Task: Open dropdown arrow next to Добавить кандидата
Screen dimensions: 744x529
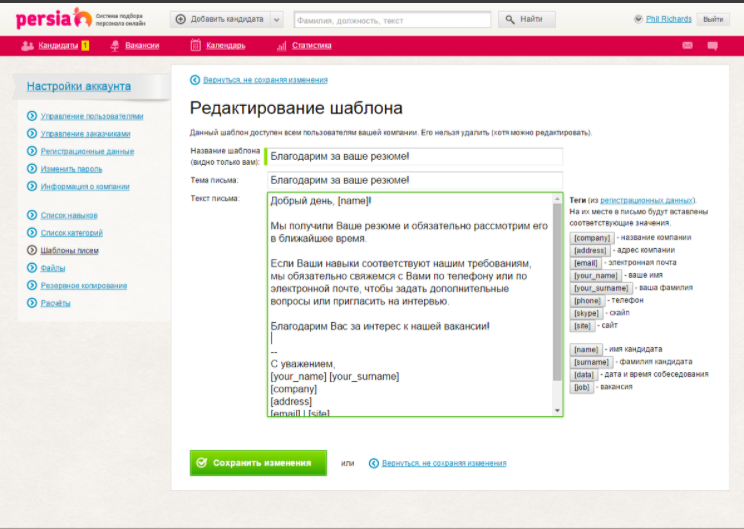Action: click(x=277, y=20)
